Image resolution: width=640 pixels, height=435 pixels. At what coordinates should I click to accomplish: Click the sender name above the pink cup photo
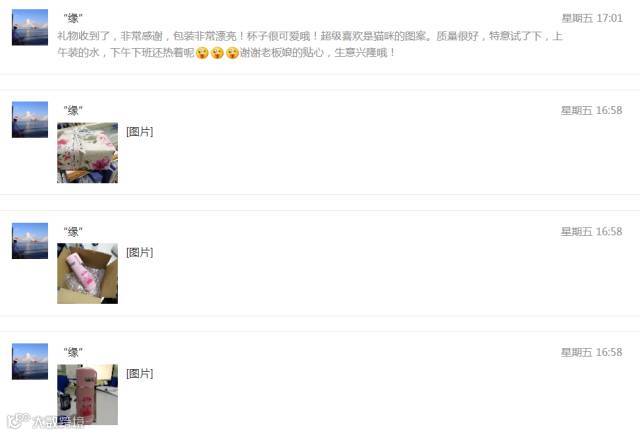click(73, 352)
